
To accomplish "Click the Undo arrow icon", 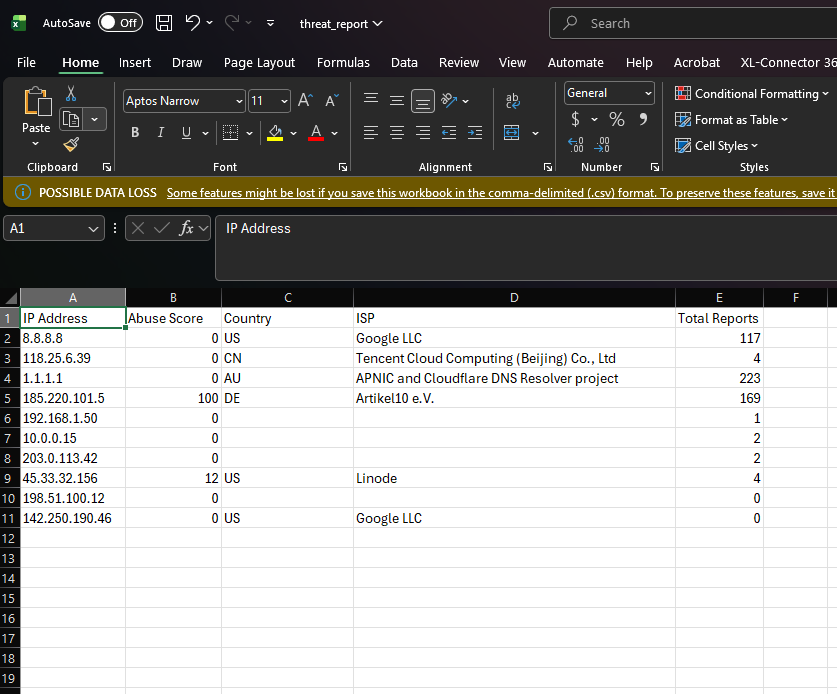I will (x=192, y=23).
